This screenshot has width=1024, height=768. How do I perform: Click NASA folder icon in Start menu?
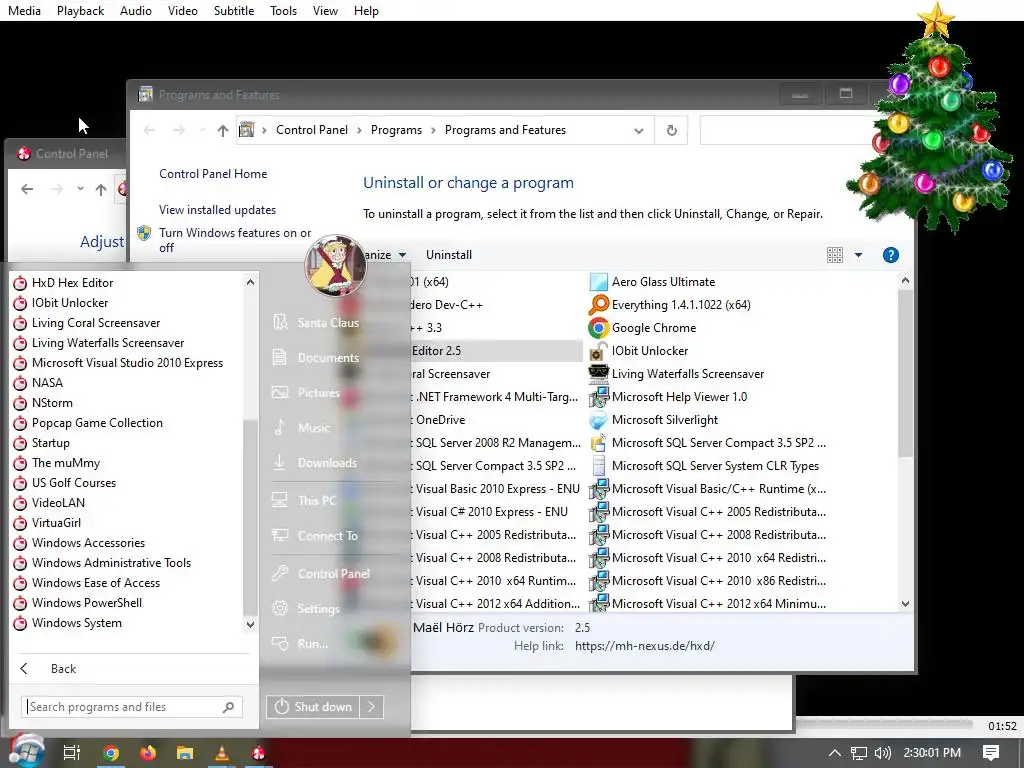point(20,383)
